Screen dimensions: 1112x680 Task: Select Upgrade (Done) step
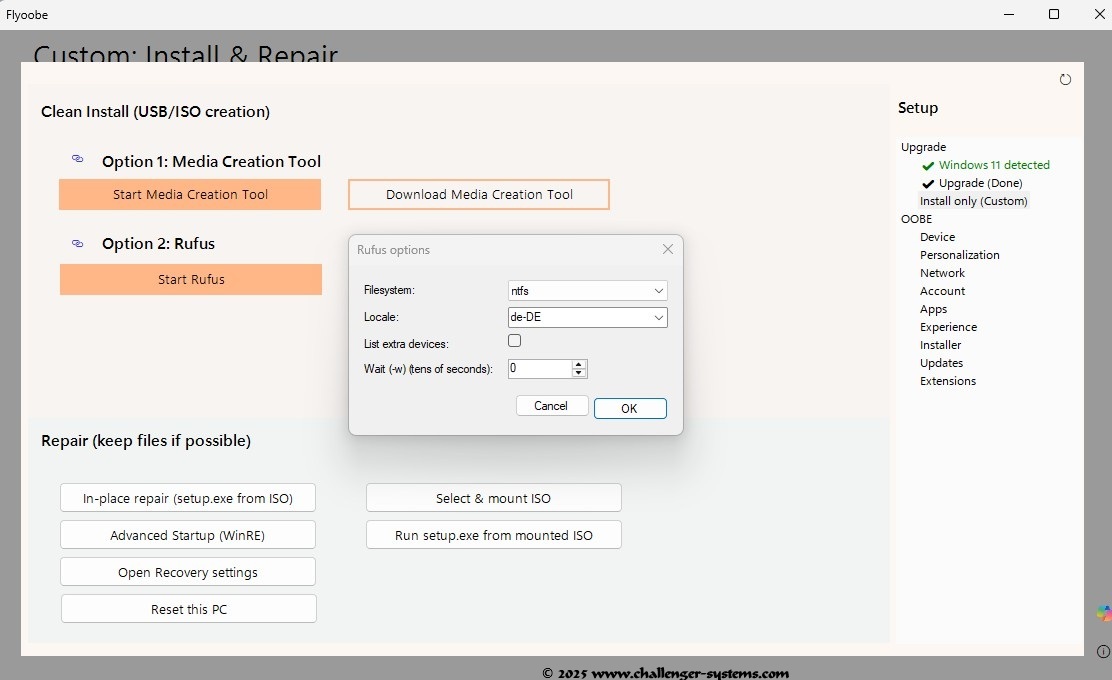click(980, 183)
